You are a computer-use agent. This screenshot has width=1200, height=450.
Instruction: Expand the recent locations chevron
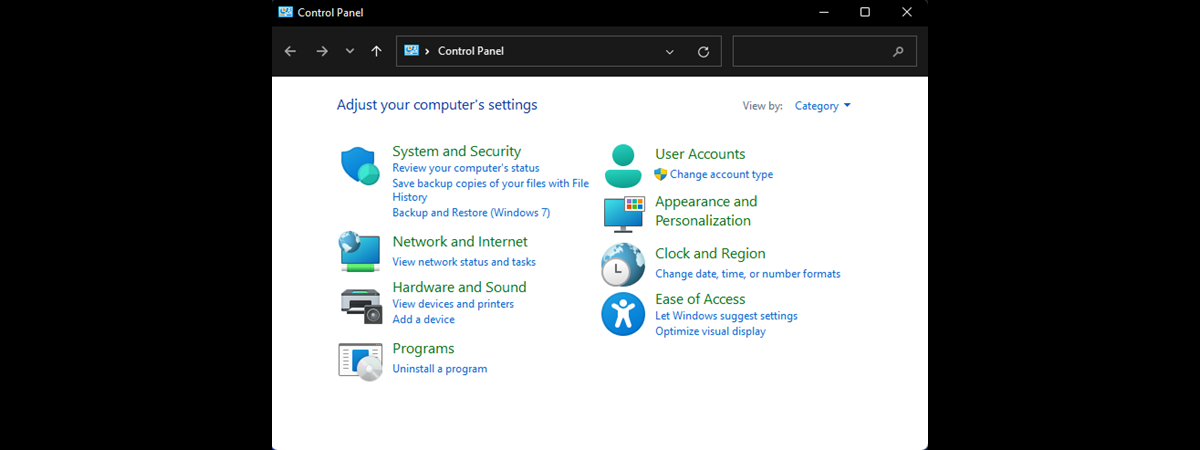349,51
